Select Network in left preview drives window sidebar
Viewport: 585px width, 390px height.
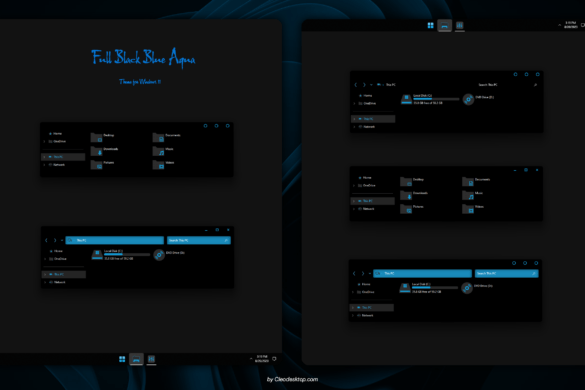(x=57, y=282)
